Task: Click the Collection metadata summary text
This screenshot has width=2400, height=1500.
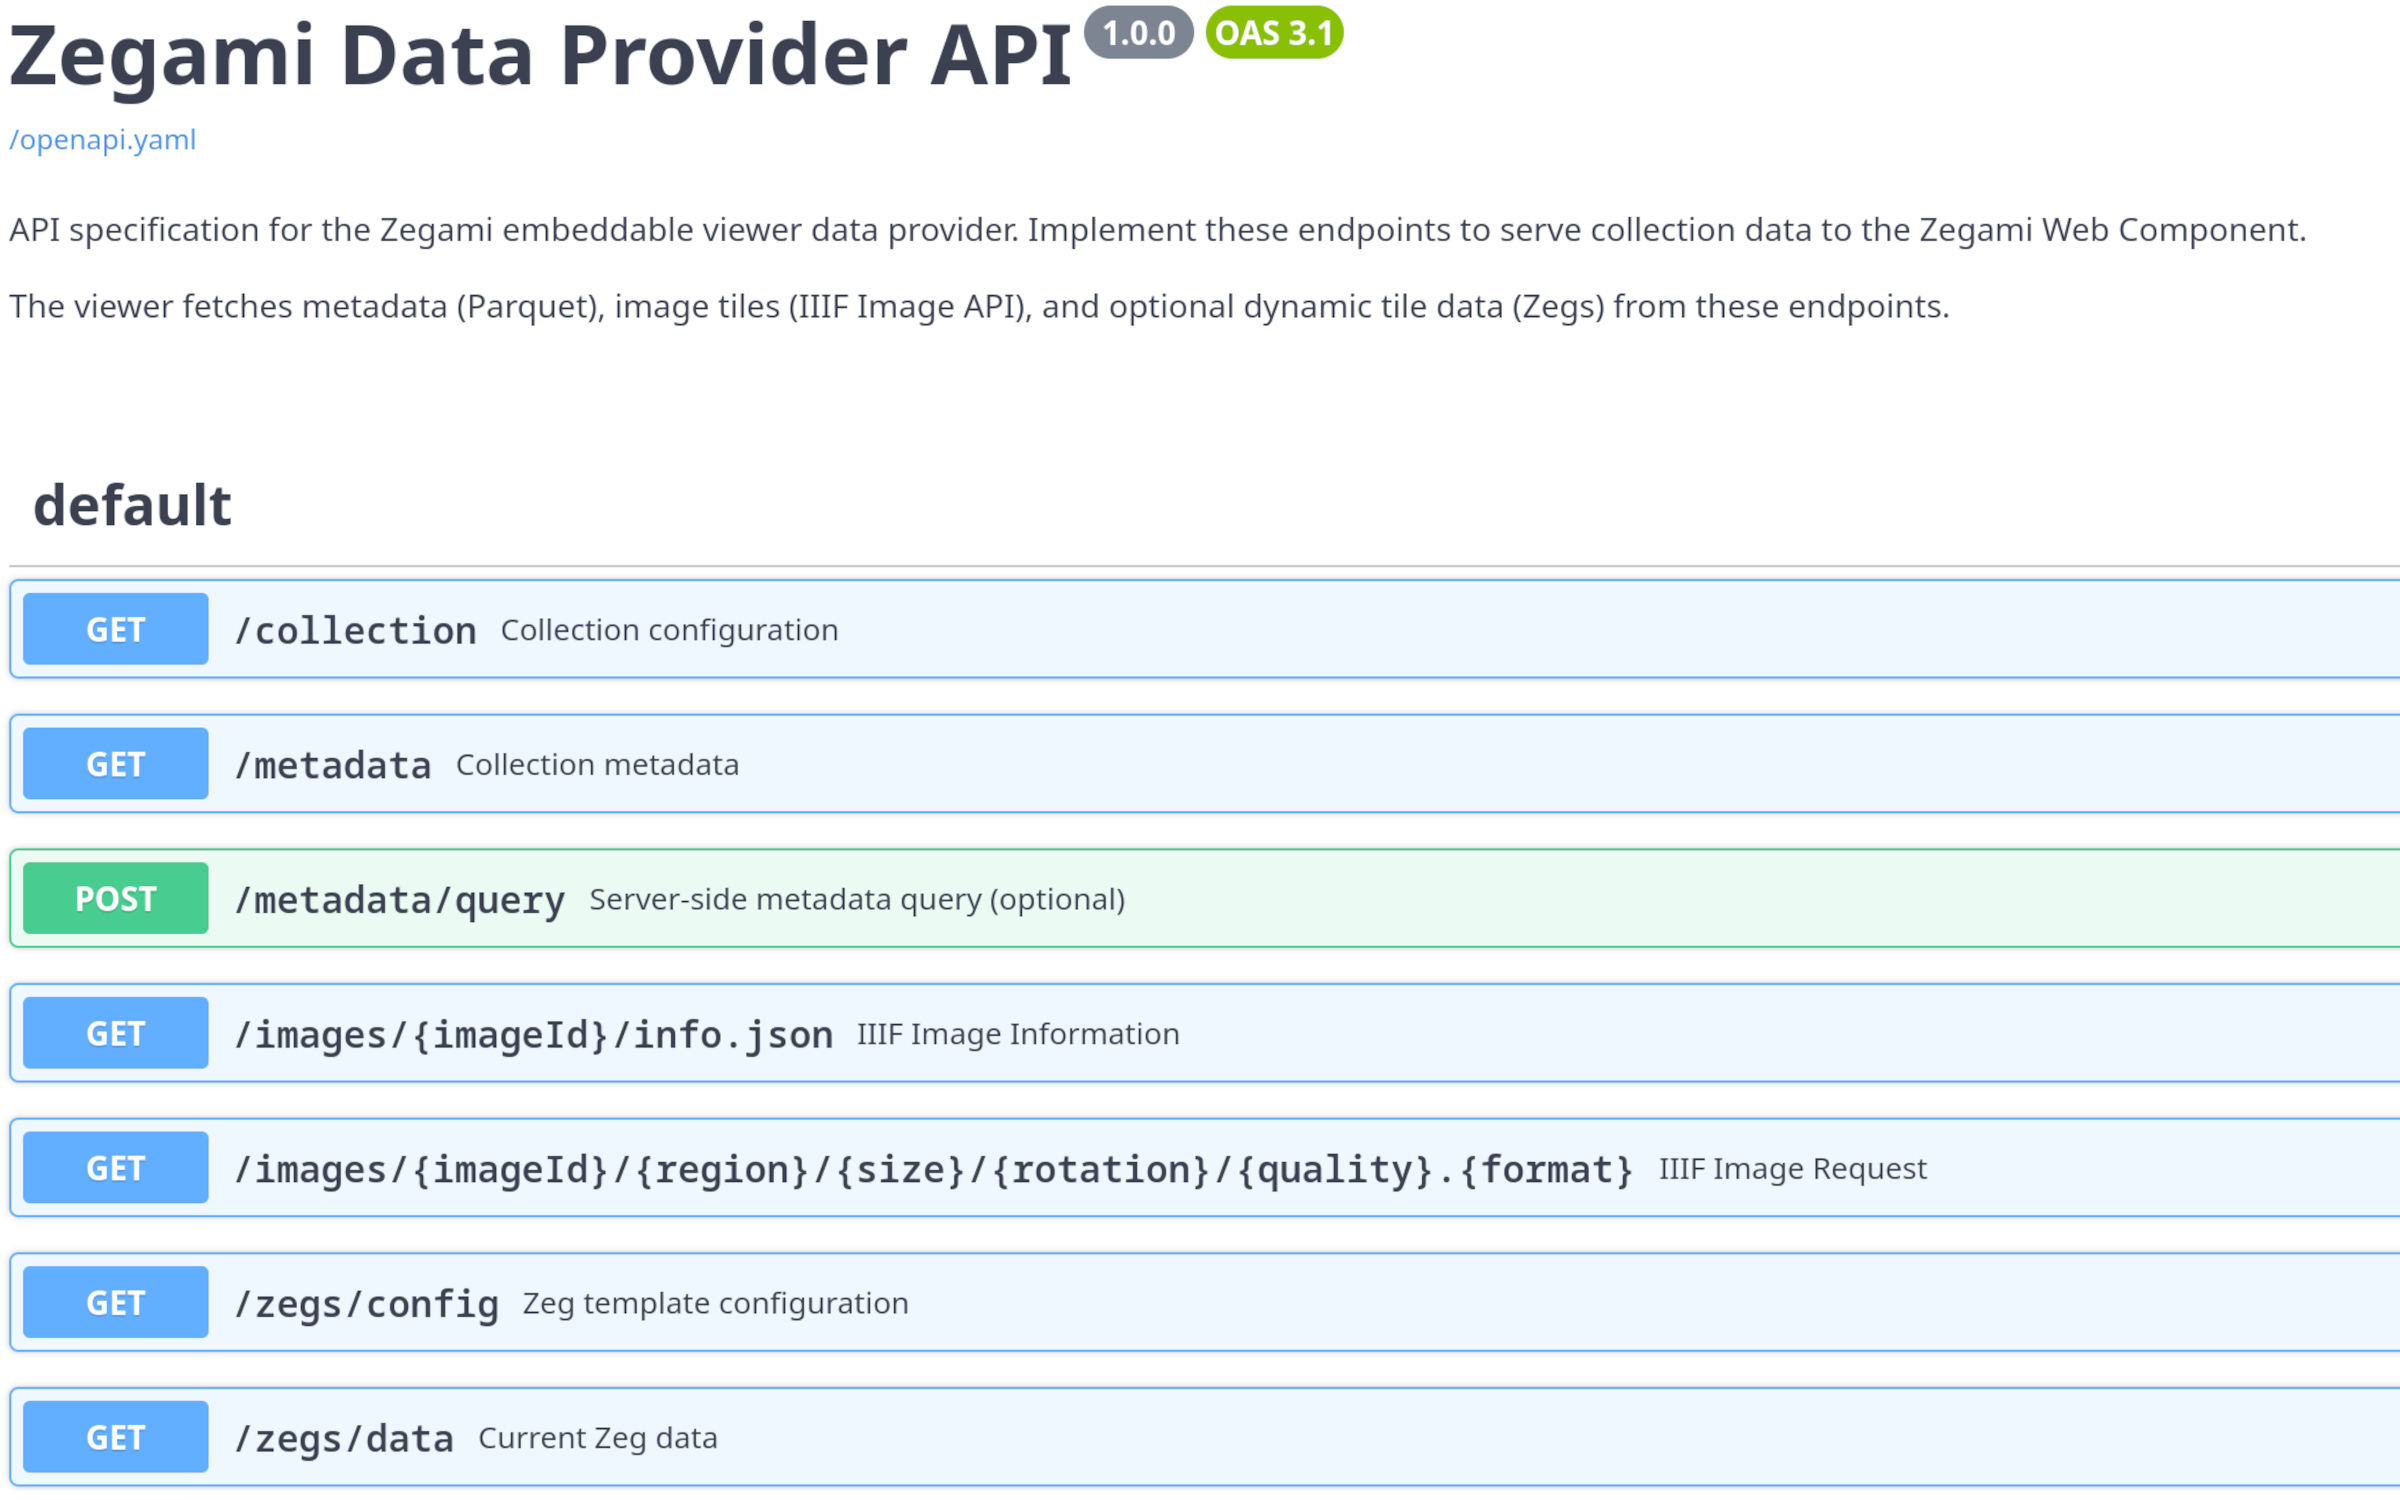Action: tap(597, 764)
